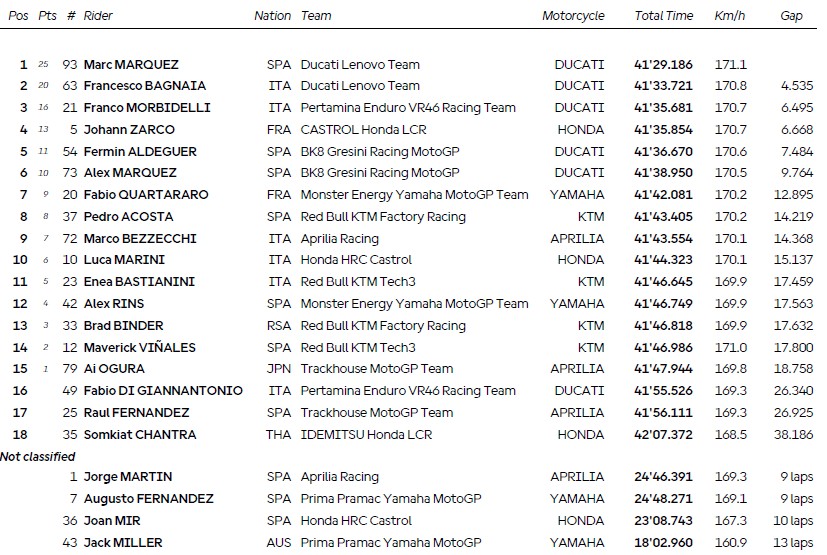Select Pedro ACOSTA's name
The width and height of the screenshot is (827, 555).
tap(128, 217)
